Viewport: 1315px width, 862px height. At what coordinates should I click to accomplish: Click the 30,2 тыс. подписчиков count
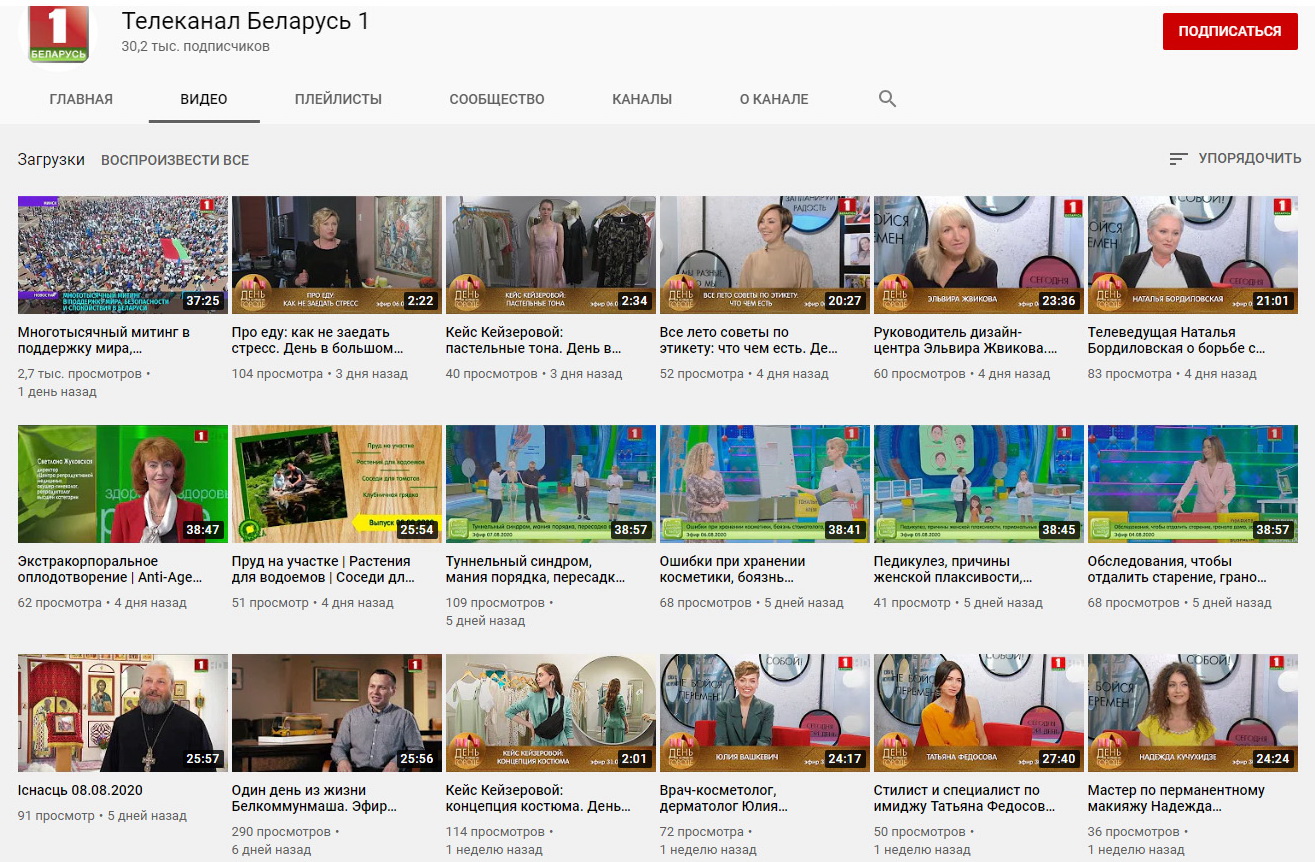tap(196, 46)
